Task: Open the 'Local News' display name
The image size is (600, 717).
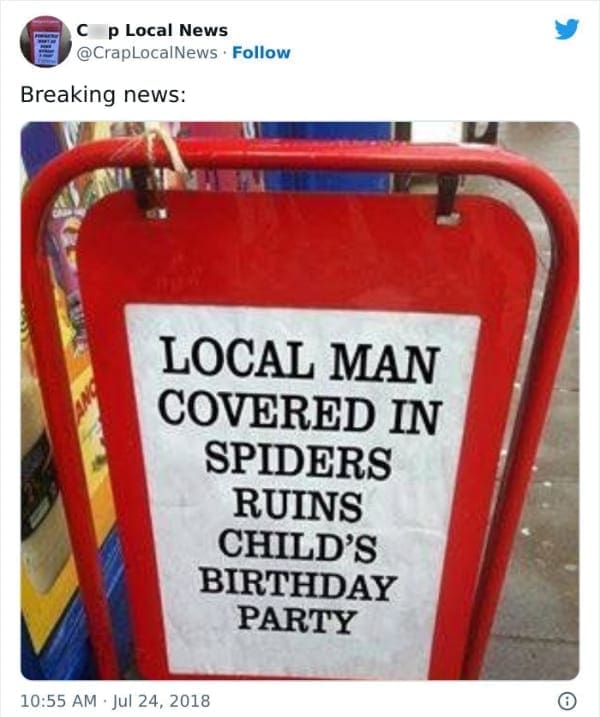Action: [x=152, y=30]
